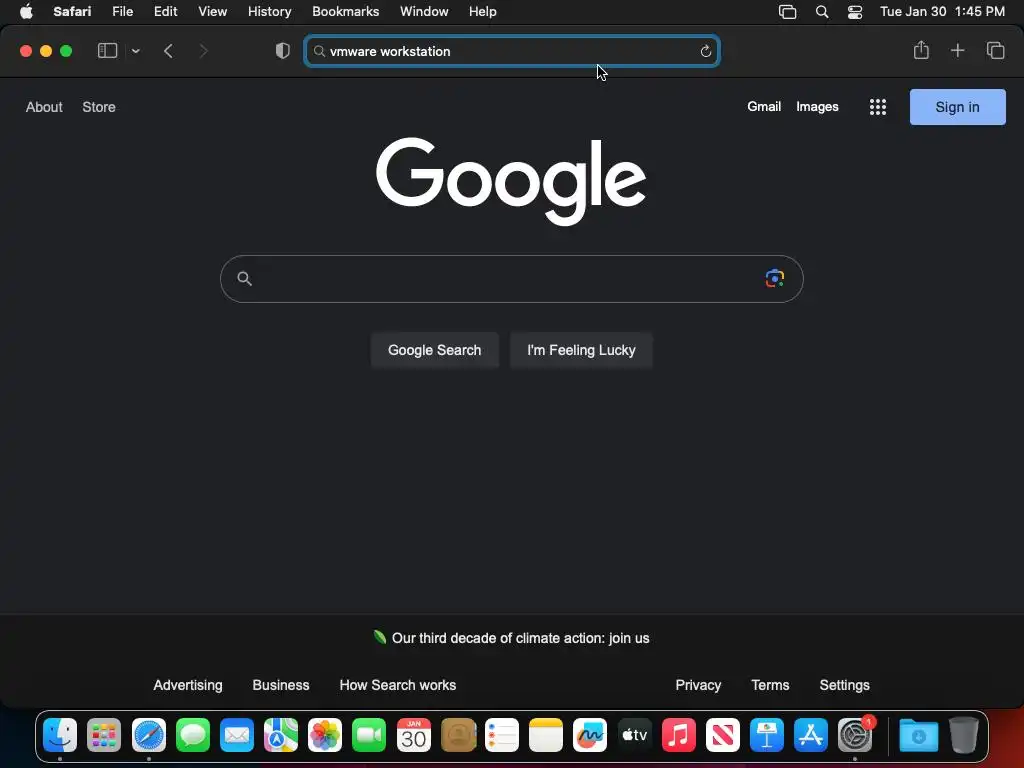The height and width of the screenshot is (768, 1024).
Task: Open the Terms footer link
Action: (770, 685)
